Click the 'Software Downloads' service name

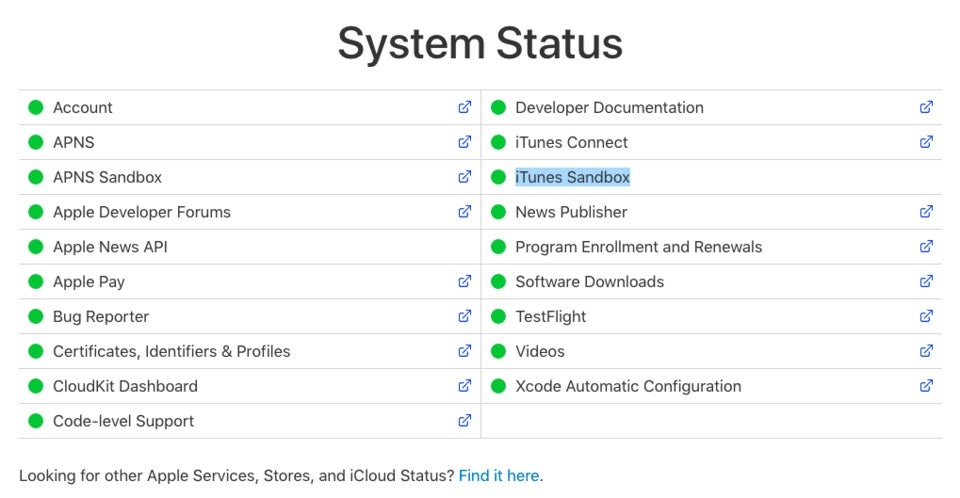point(590,281)
